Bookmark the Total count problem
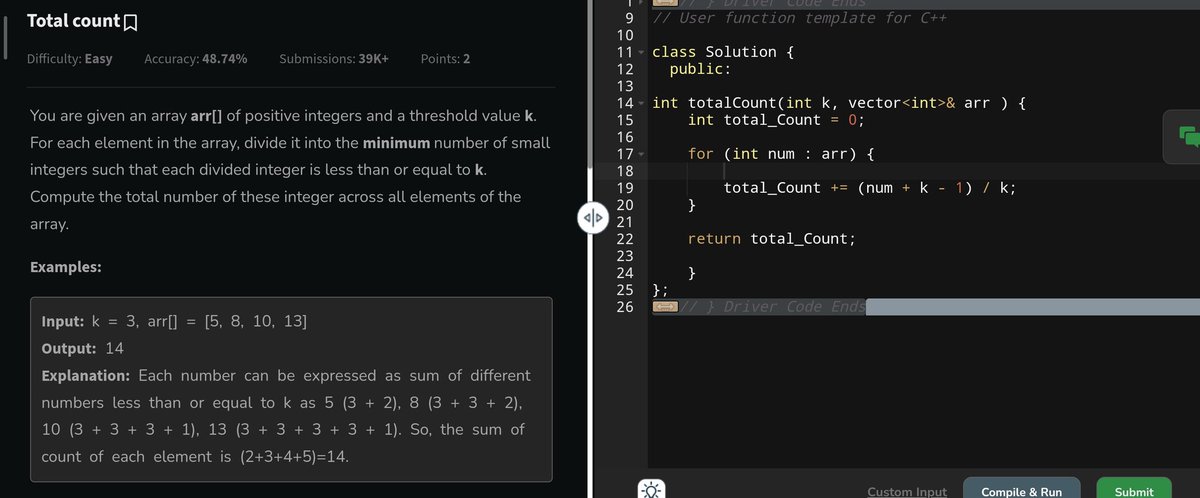The height and width of the screenshot is (498, 1200). coord(129,21)
